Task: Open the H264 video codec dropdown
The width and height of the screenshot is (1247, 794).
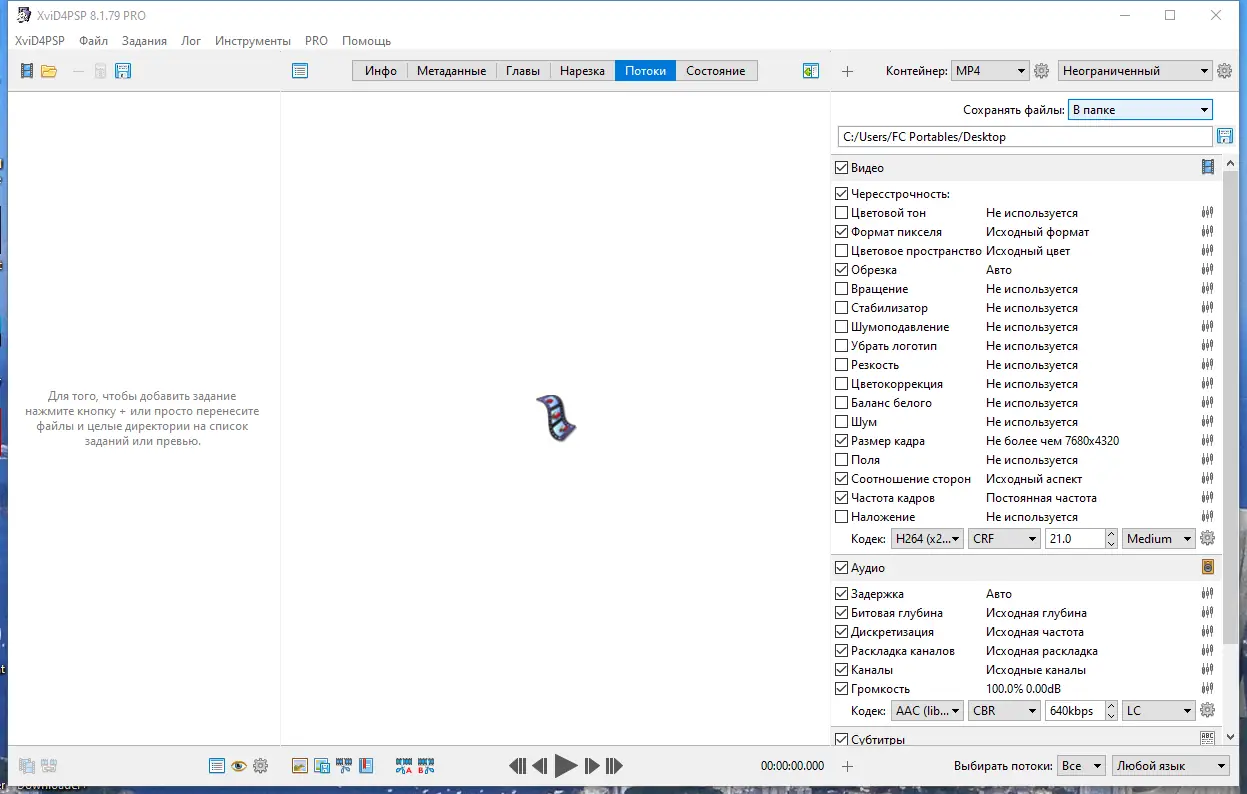Action: [927, 538]
